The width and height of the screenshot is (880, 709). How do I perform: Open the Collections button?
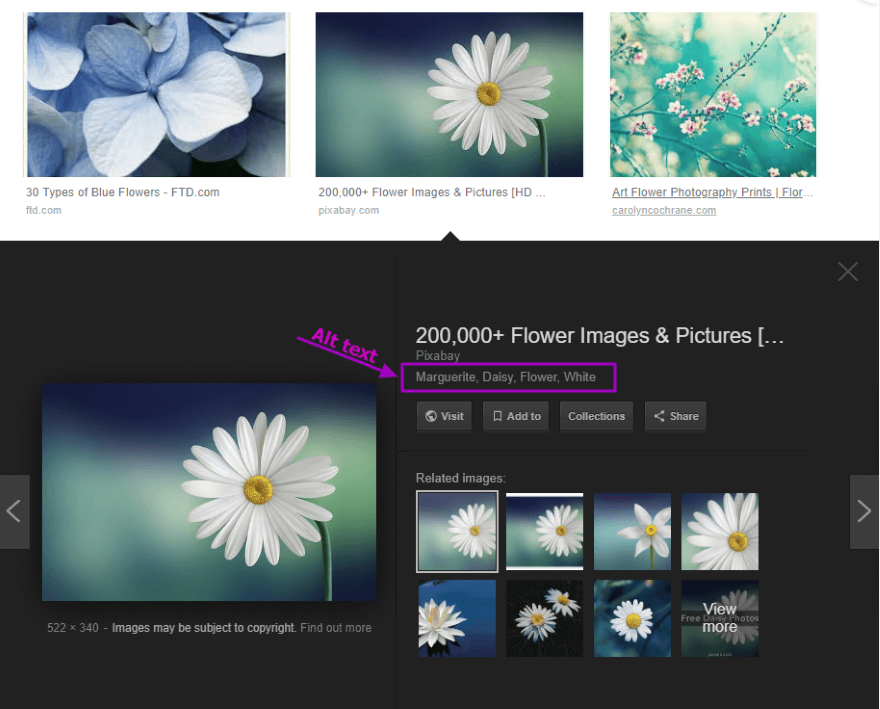(596, 416)
